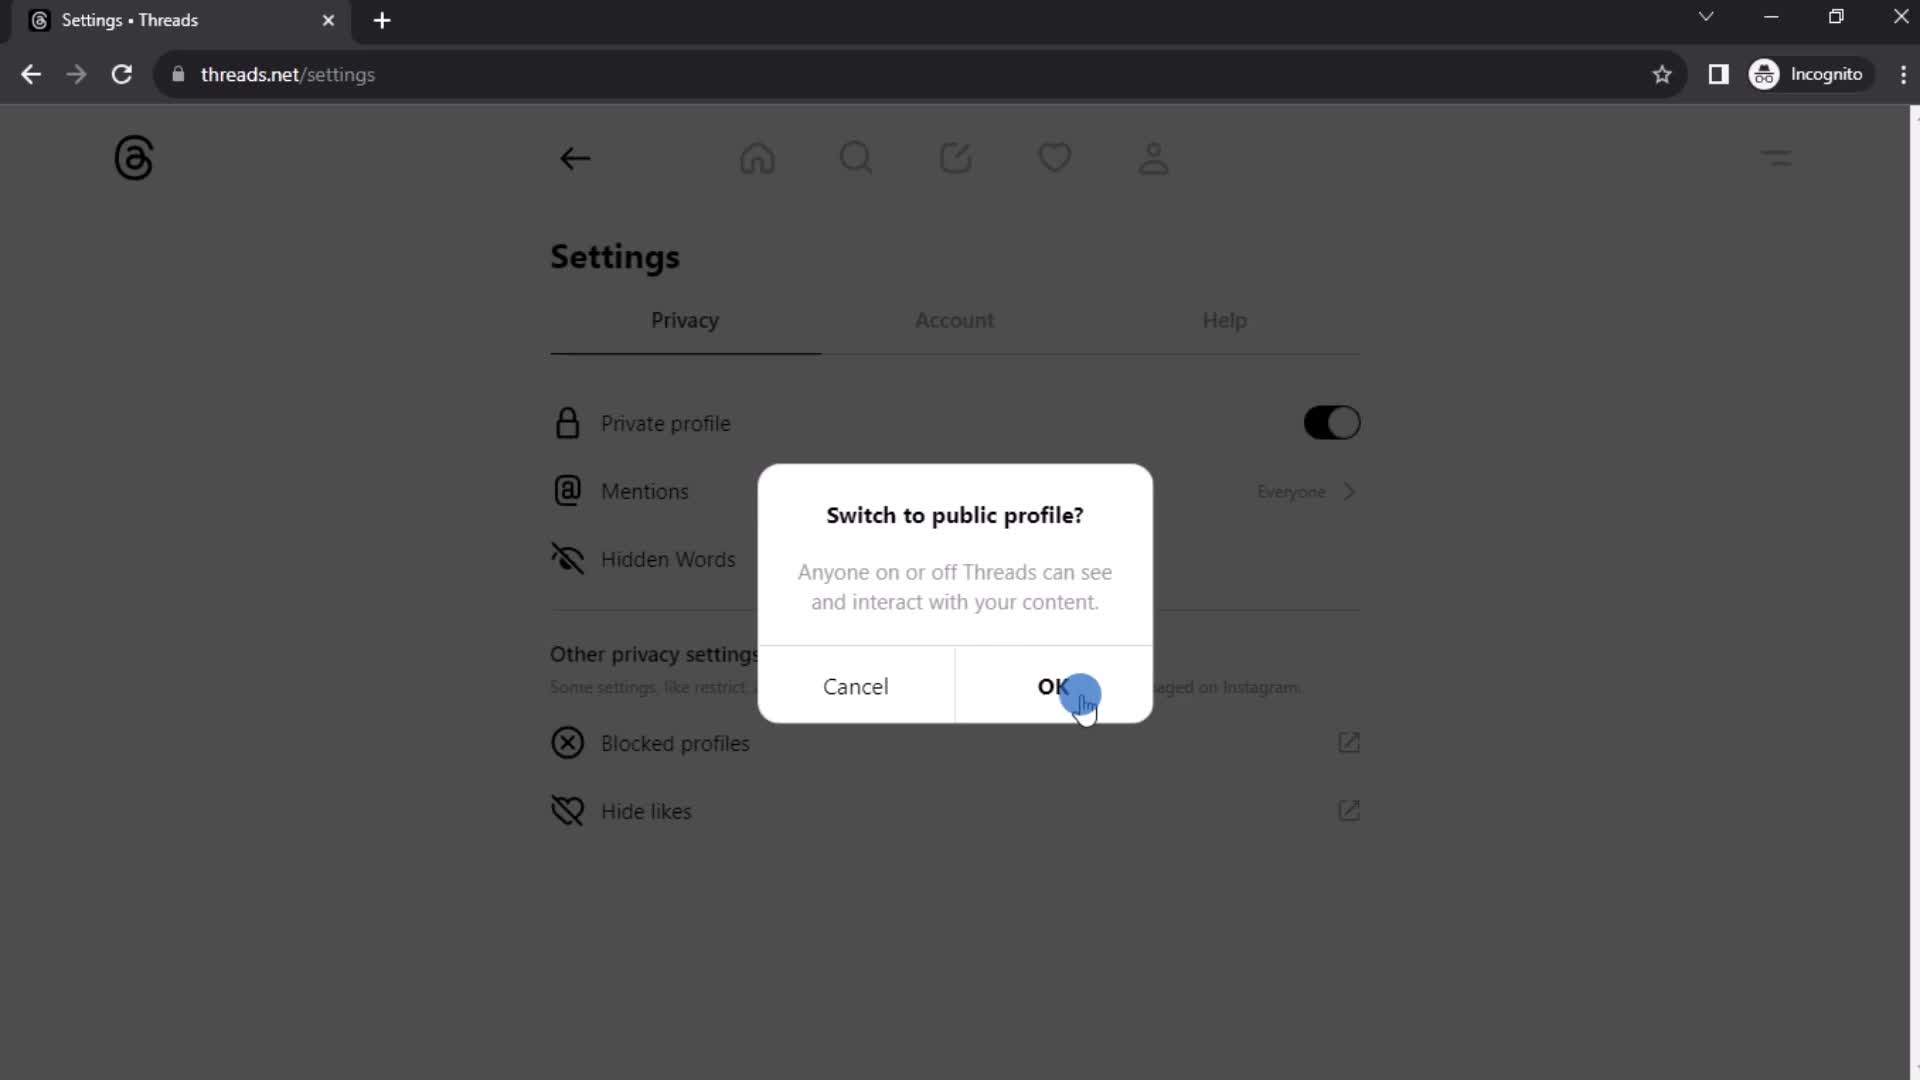Open the Hide likes external link

tap(1350, 811)
